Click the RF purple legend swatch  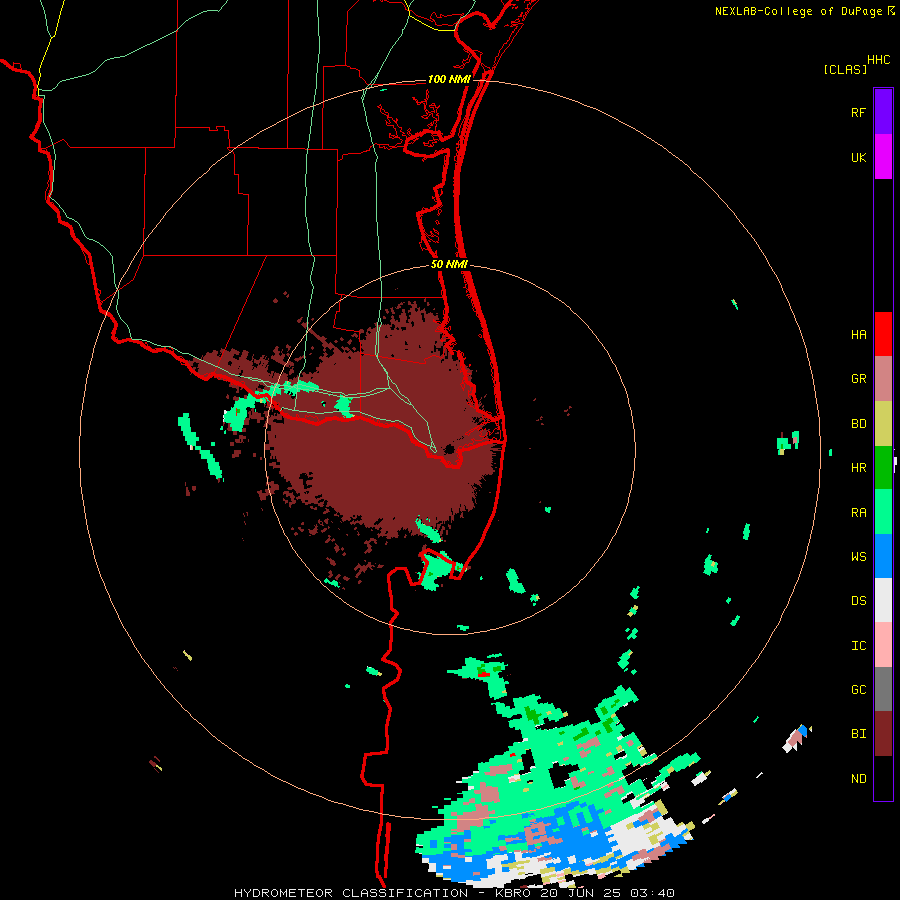[x=883, y=112]
